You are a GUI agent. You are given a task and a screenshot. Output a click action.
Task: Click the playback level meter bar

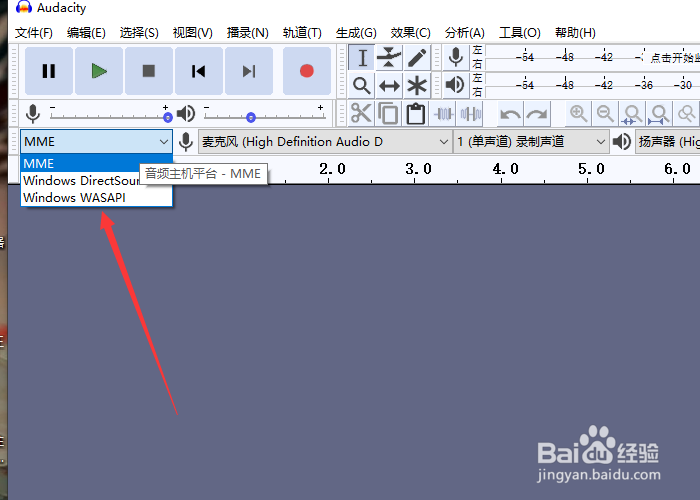click(593, 85)
